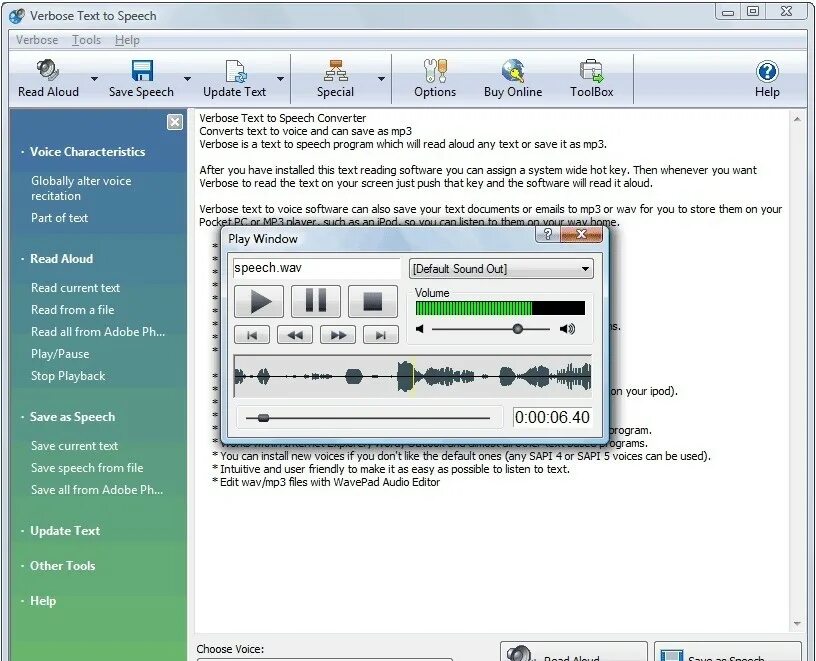Click the 0:00:06.40 time display
Viewport: 816px width, 661px height.
pyautogui.click(x=552, y=417)
